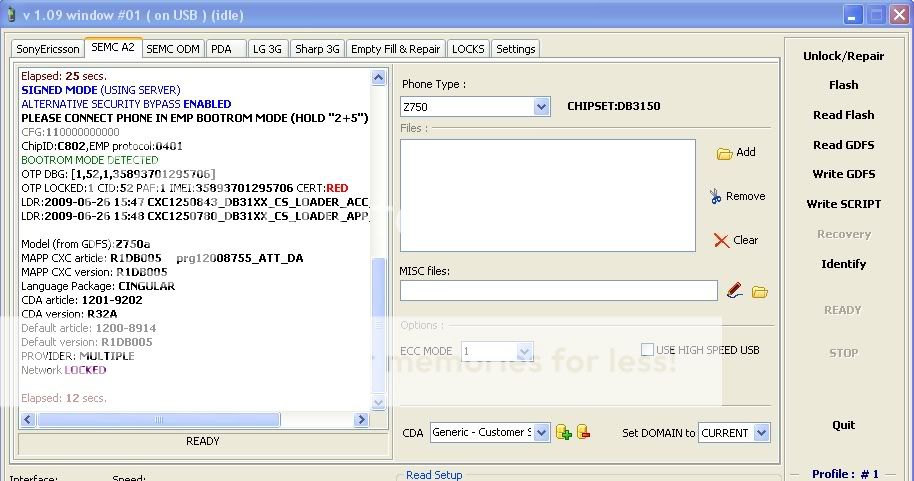This screenshot has height=481, width=914.
Task: Click the MISC files edit pencil icon
Action: point(735,291)
